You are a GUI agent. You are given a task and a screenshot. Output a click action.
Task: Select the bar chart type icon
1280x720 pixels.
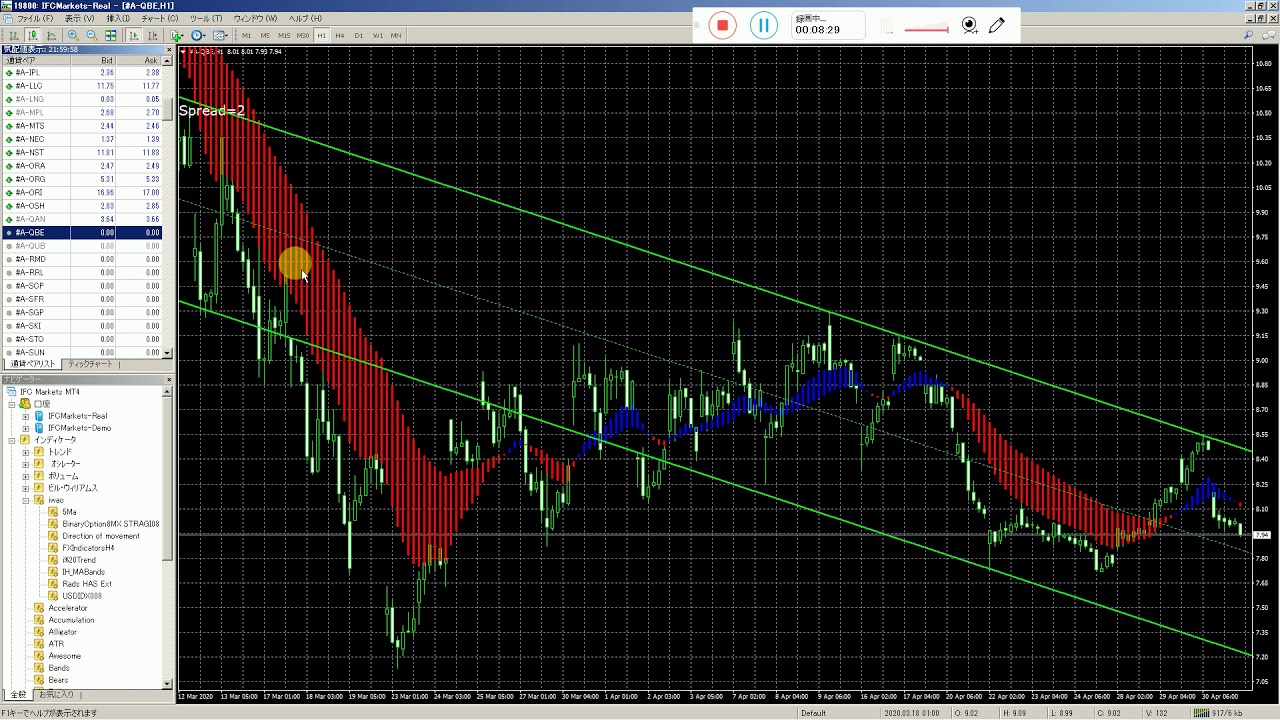14,35
